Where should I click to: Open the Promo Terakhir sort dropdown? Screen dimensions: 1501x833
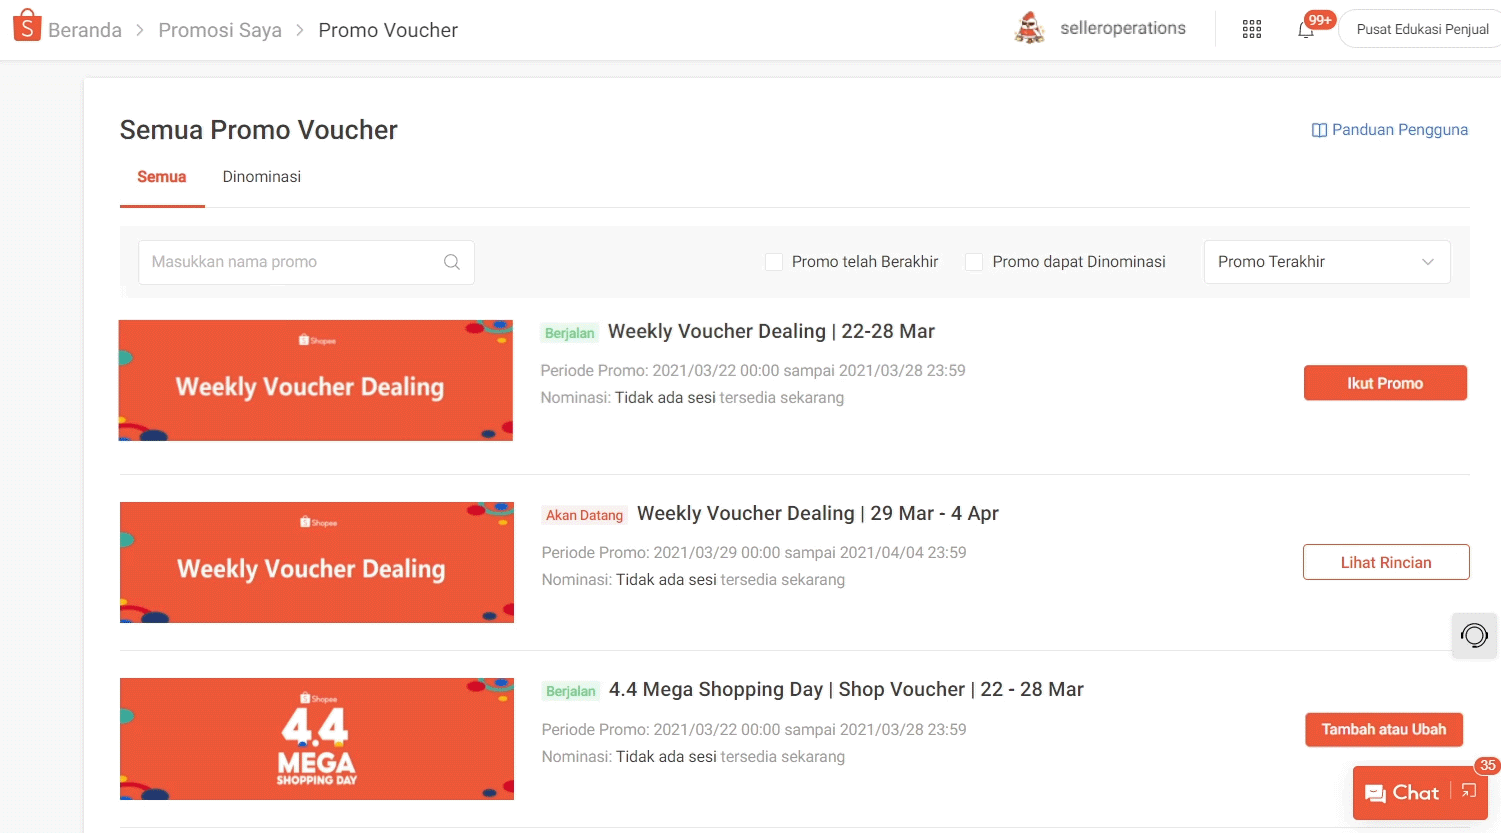pyautogui.click(x=1326, y=262)
